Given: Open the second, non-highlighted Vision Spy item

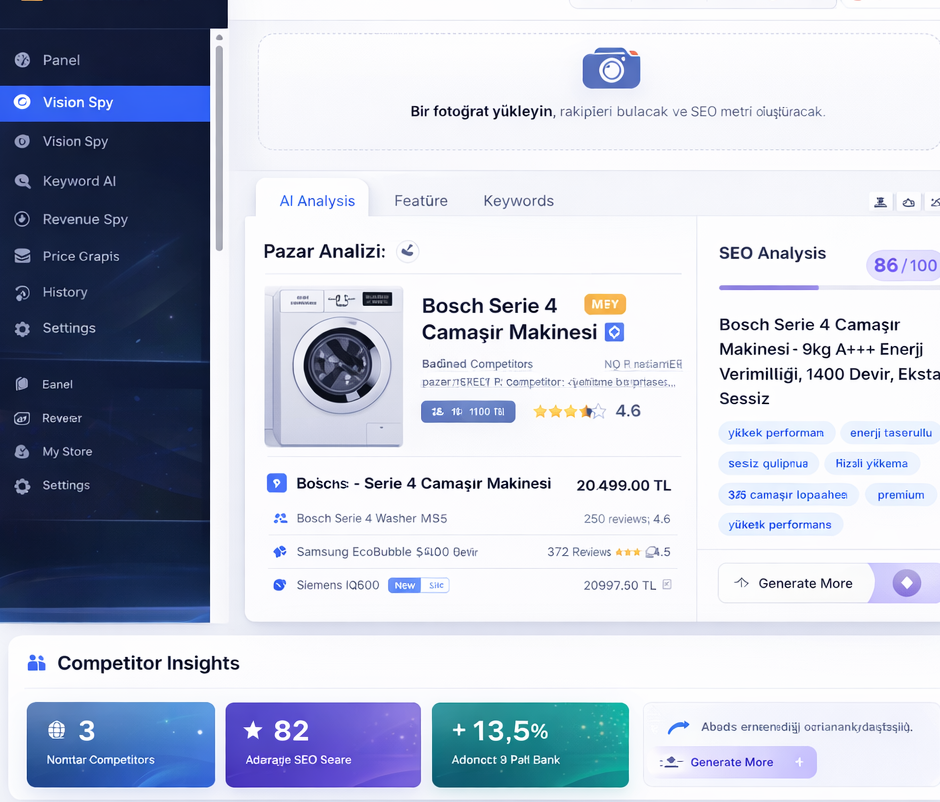Looking at the screenshot, I should pos(105,141).
